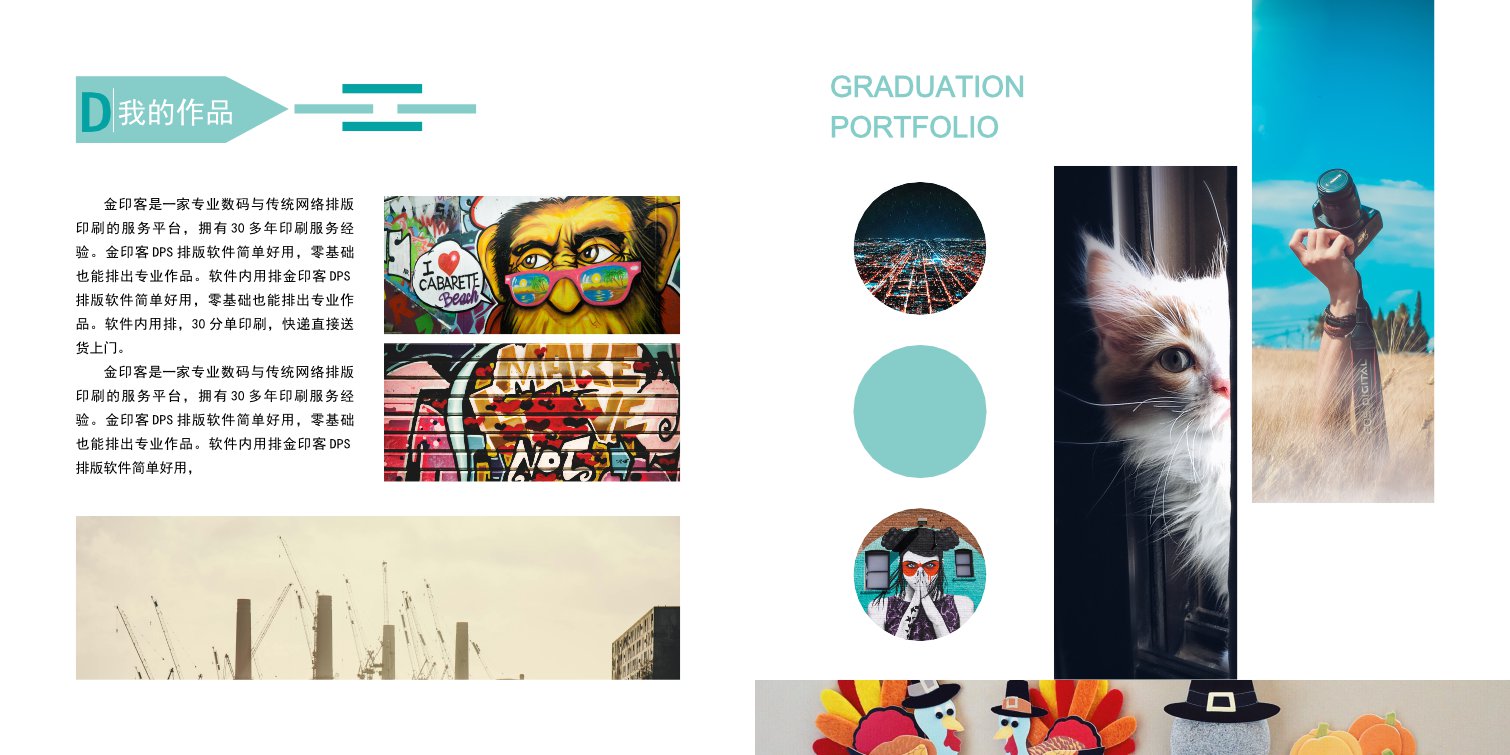Click the PORTFOLIO title text

pos(914,128)
